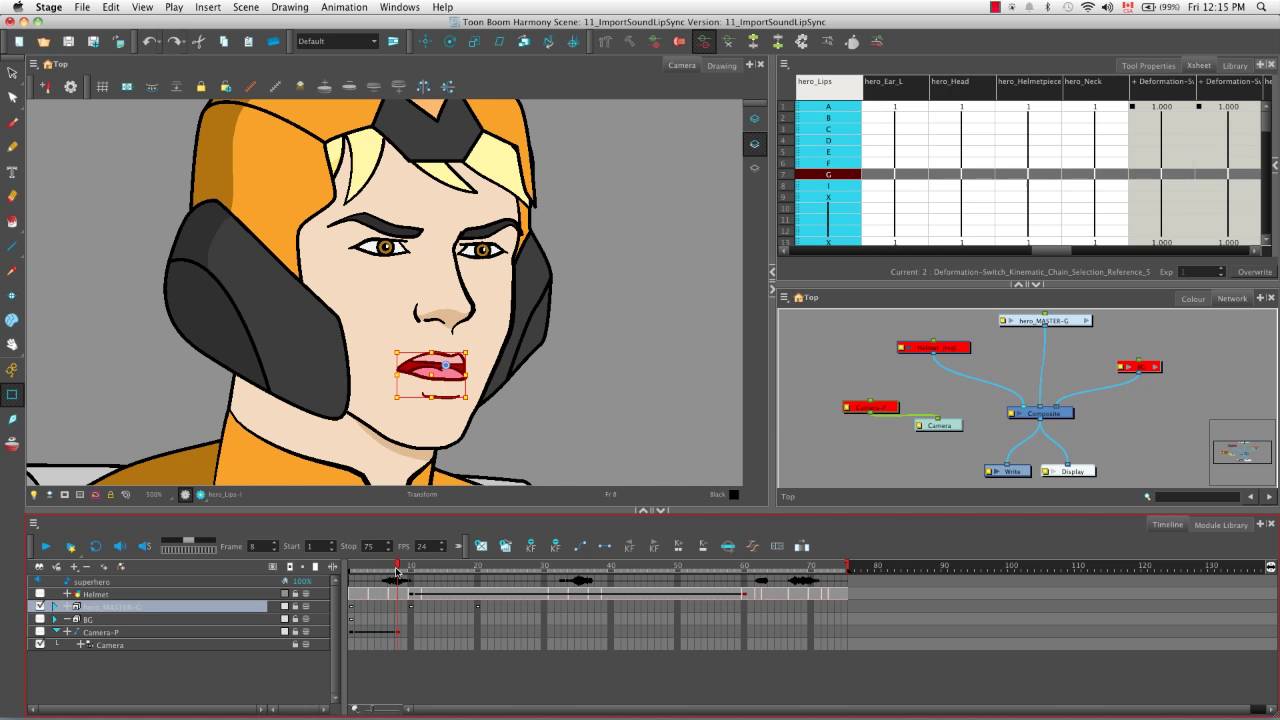
Task: Switch to the Tool Properties tab
Action: tap(1148, 65)
